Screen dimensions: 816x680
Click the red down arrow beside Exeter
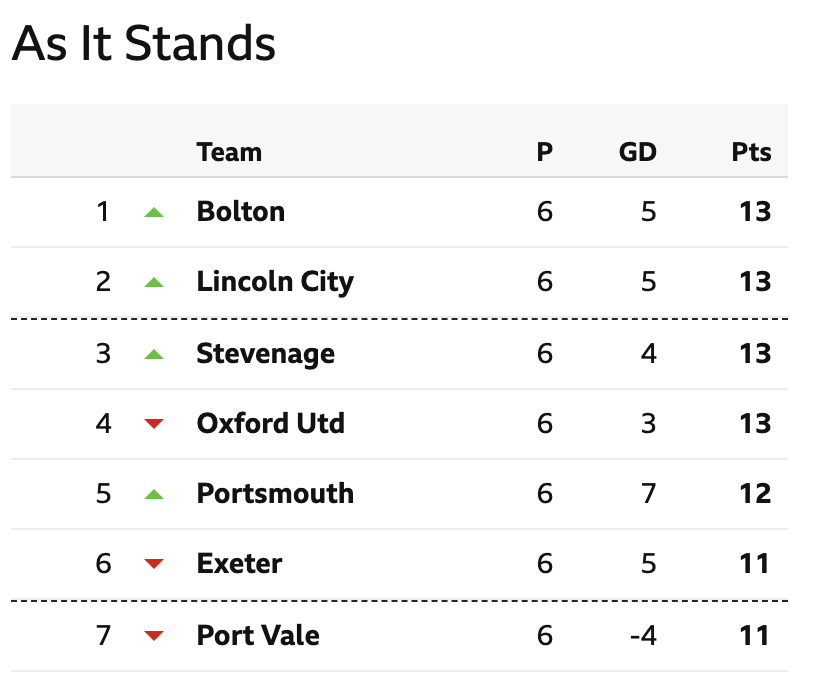[x=154, y=564]
